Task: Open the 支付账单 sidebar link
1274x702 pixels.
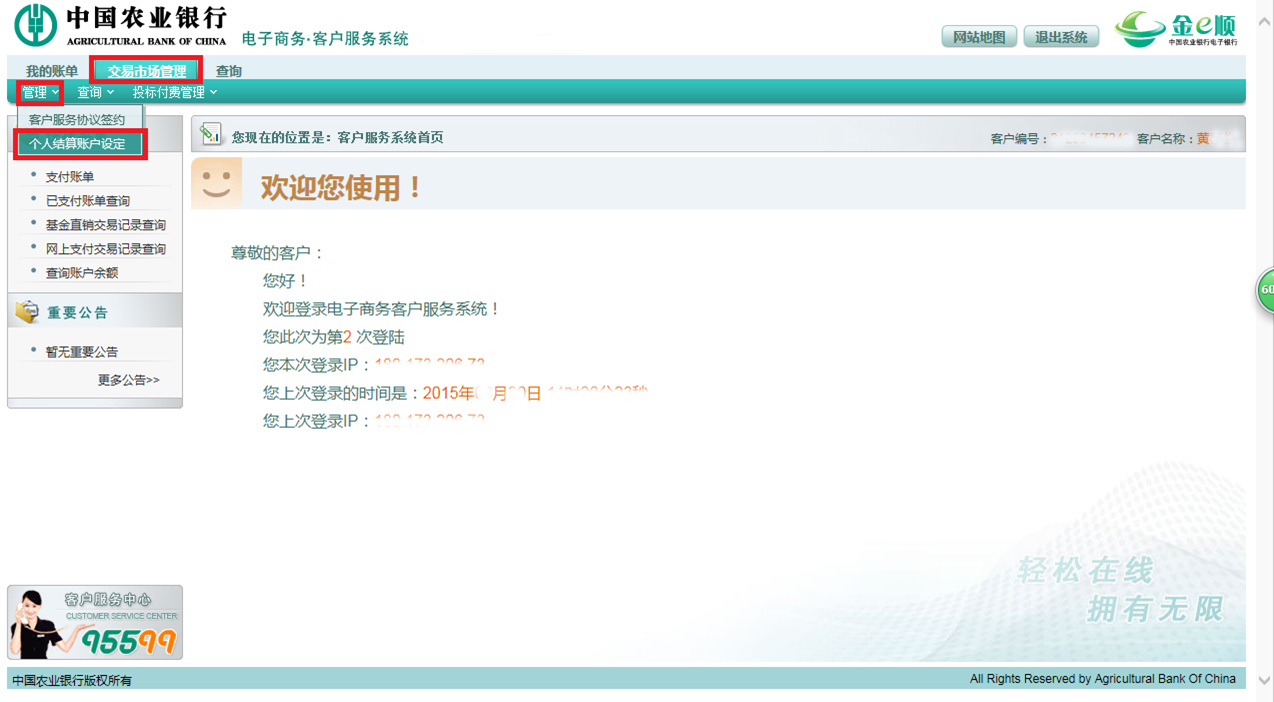Action: (x=70, y=177)
